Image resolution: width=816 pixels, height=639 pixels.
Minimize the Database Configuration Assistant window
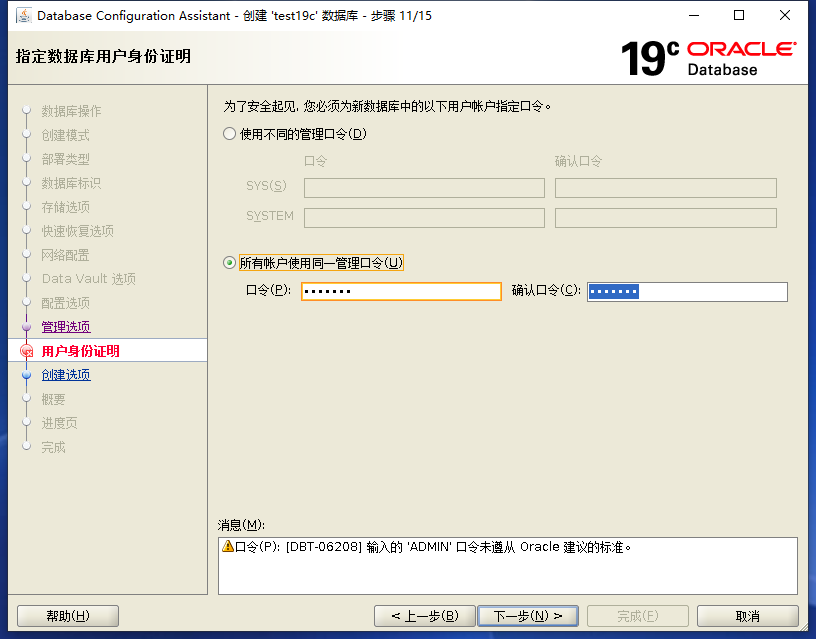click(x=694, y=16)
